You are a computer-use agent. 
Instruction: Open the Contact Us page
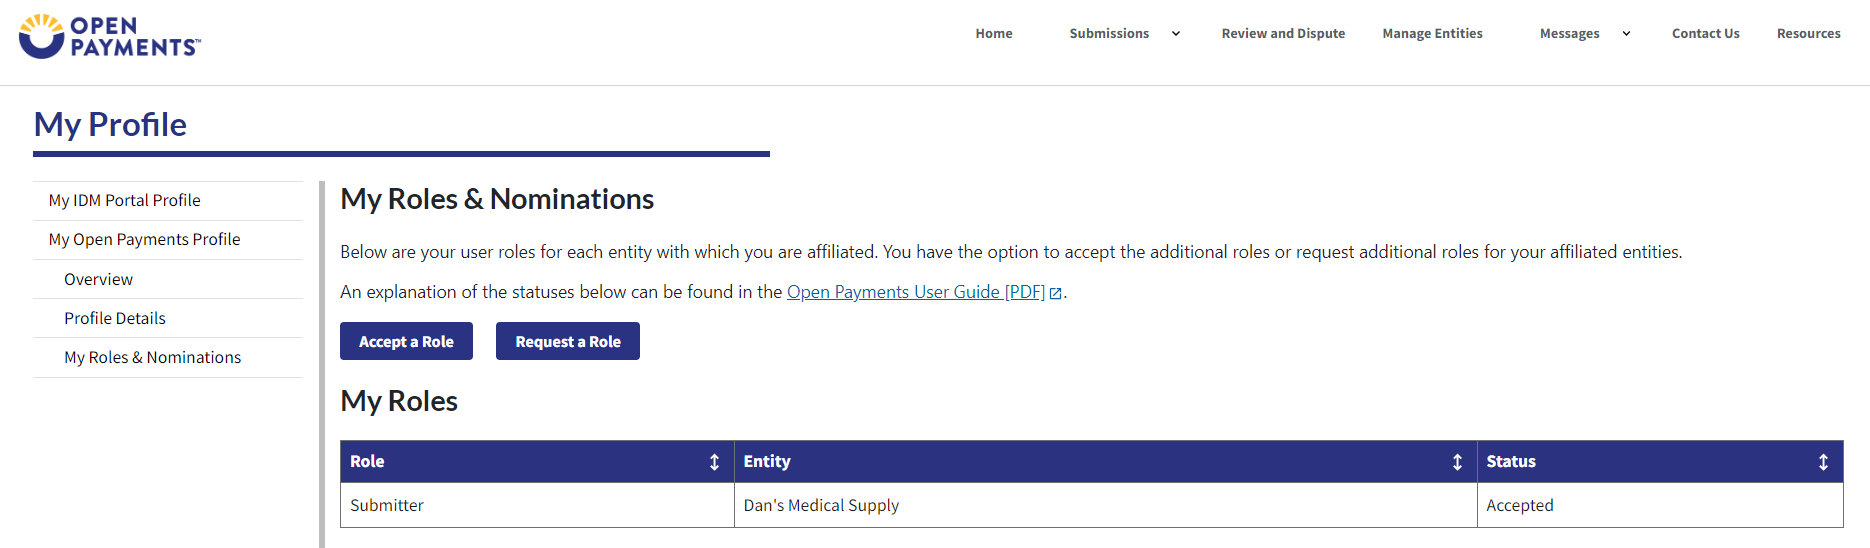pos(1705,34)
